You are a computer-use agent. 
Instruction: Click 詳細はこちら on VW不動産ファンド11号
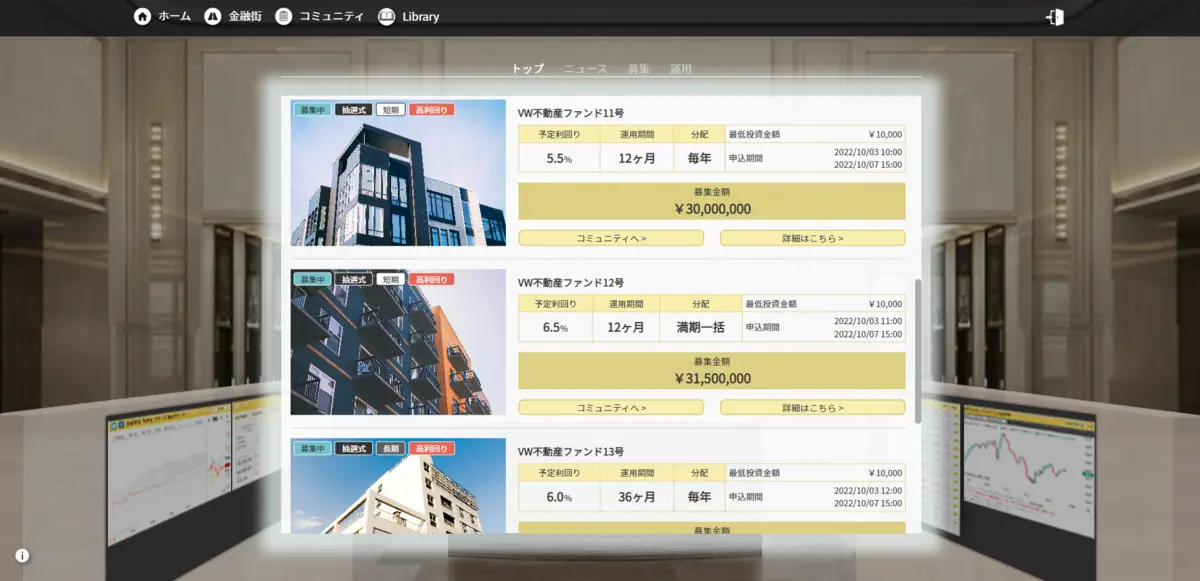[x=812, y=238]
